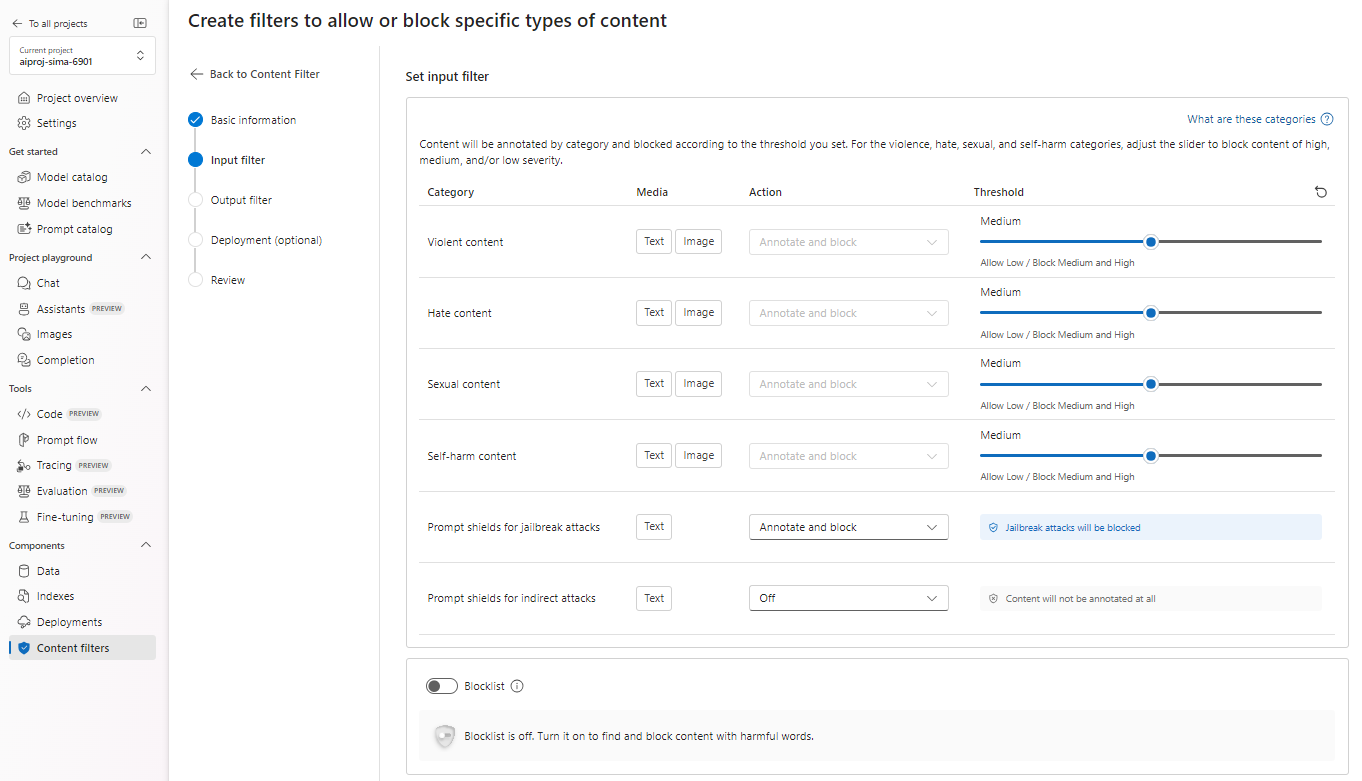Image resolution: width=1362 pixels, height=781 pixels.
Task: Toggle Text media for Violent content
Action: pyautogui.click(x=654, y=241)
